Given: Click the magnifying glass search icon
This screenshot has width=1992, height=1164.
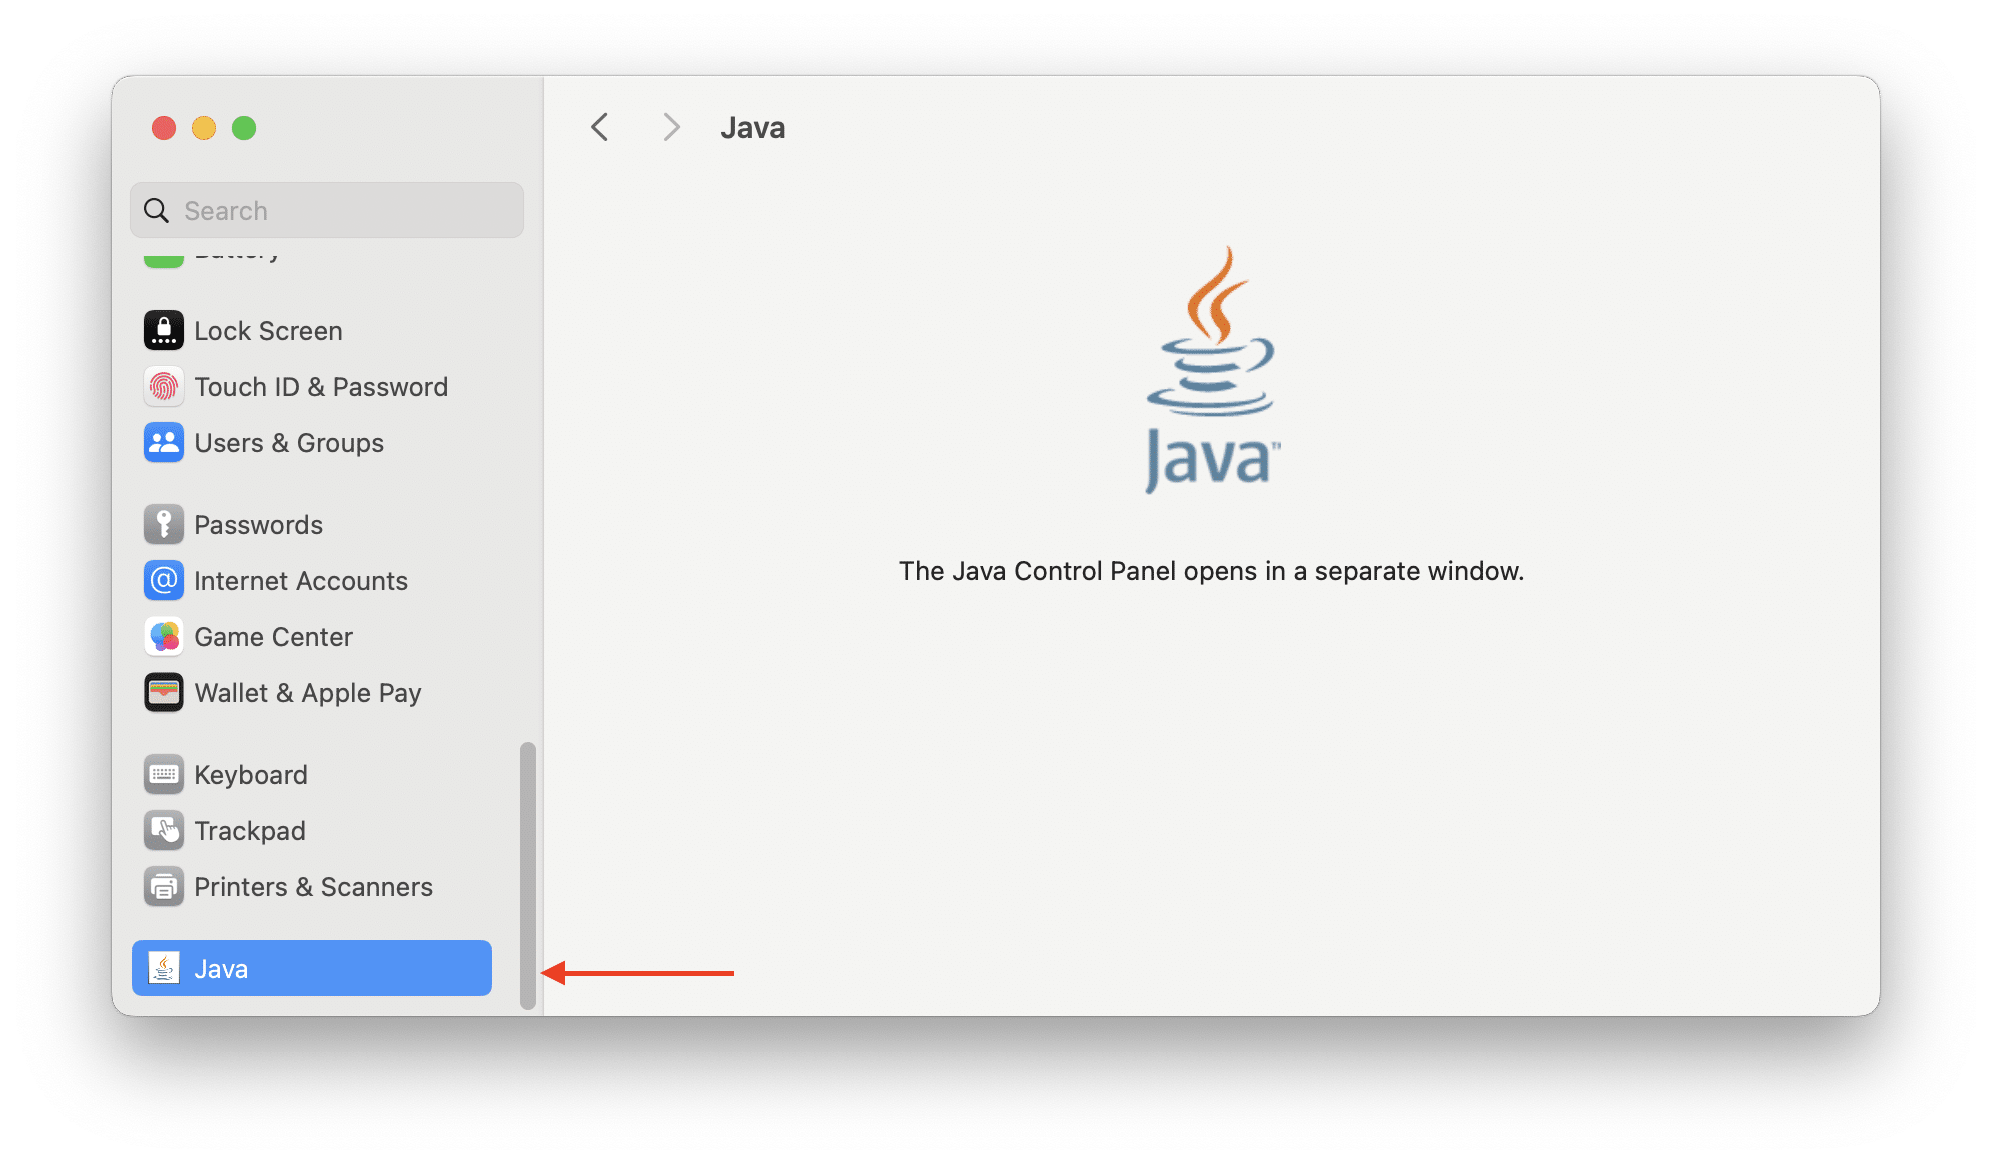Looking at the screenshot, I should tap(157, 211).
